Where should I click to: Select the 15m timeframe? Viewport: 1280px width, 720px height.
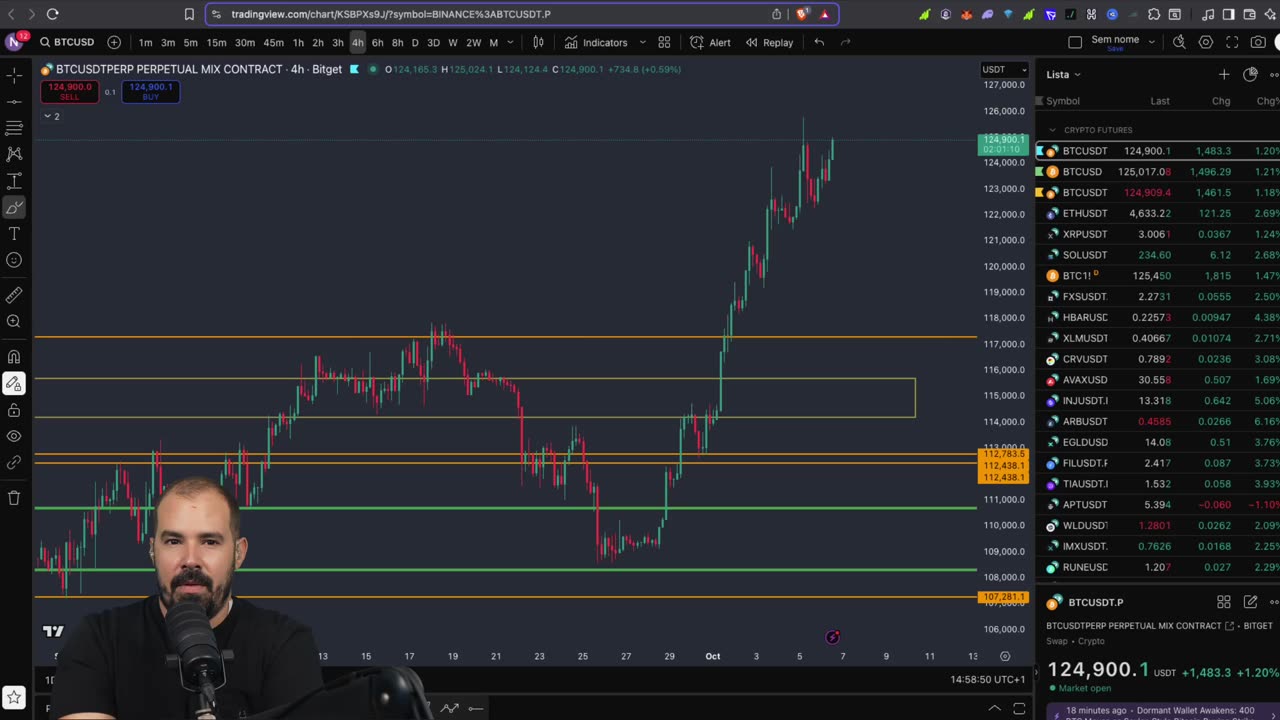coord(216,42)
